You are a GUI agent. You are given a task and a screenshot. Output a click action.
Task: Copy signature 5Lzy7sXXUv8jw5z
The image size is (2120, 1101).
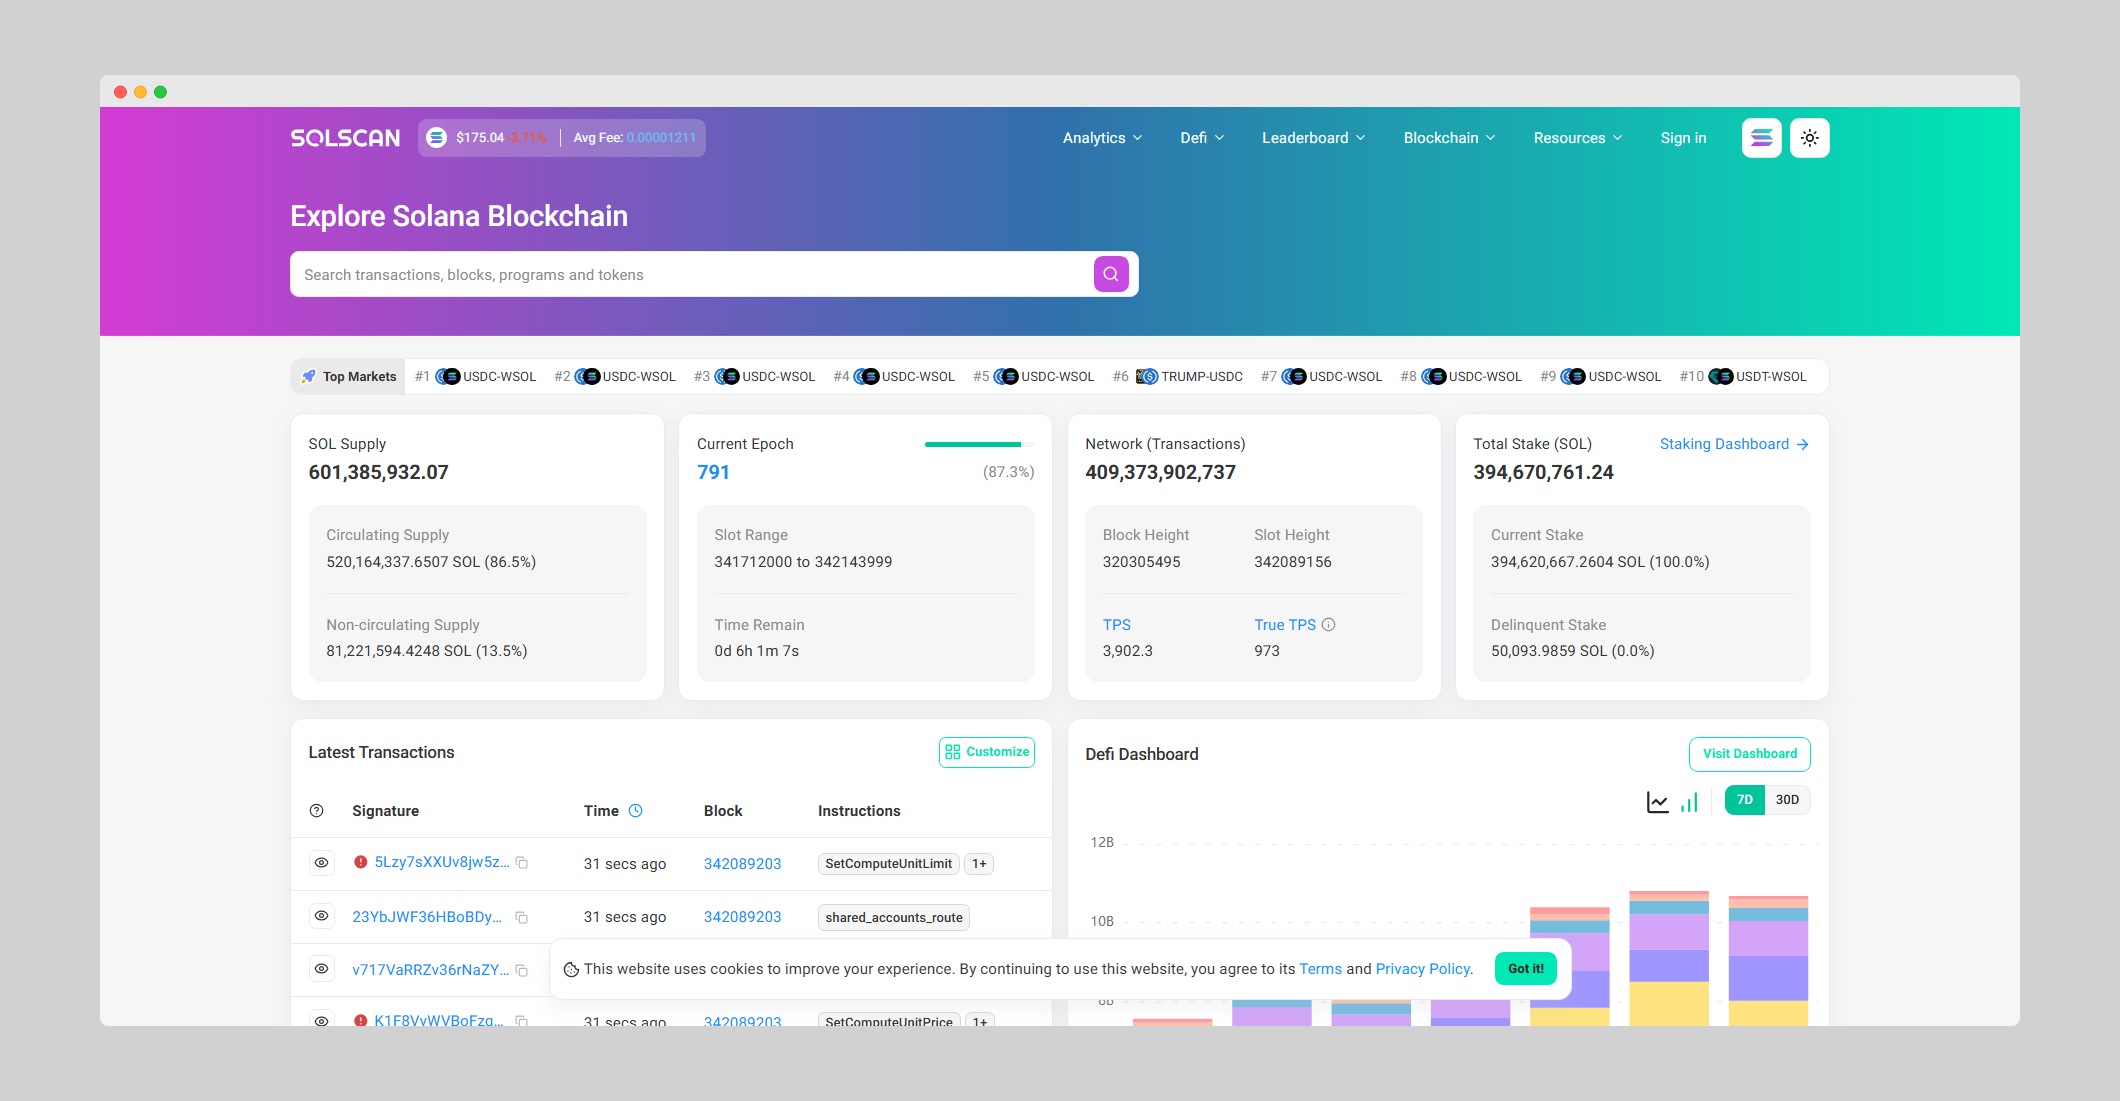click(522, 863)
